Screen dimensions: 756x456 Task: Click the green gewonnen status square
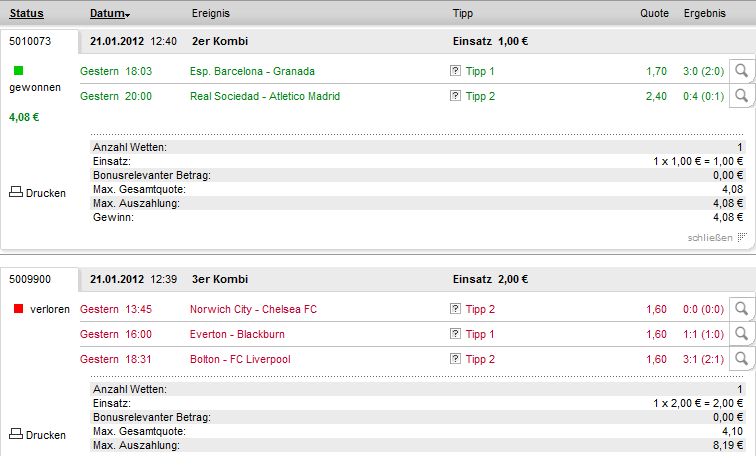pyautogui.click(x=19, y=71)
